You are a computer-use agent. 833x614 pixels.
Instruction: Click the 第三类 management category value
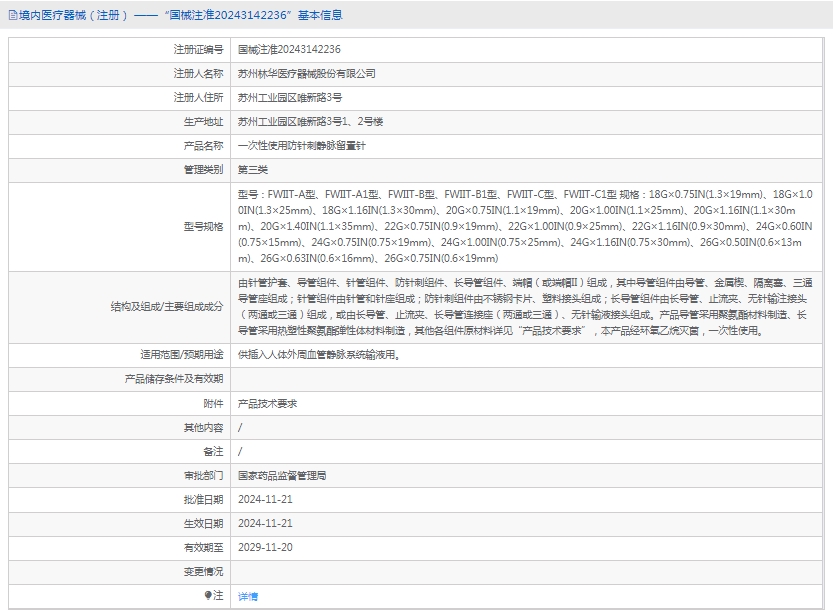[253, 170]
